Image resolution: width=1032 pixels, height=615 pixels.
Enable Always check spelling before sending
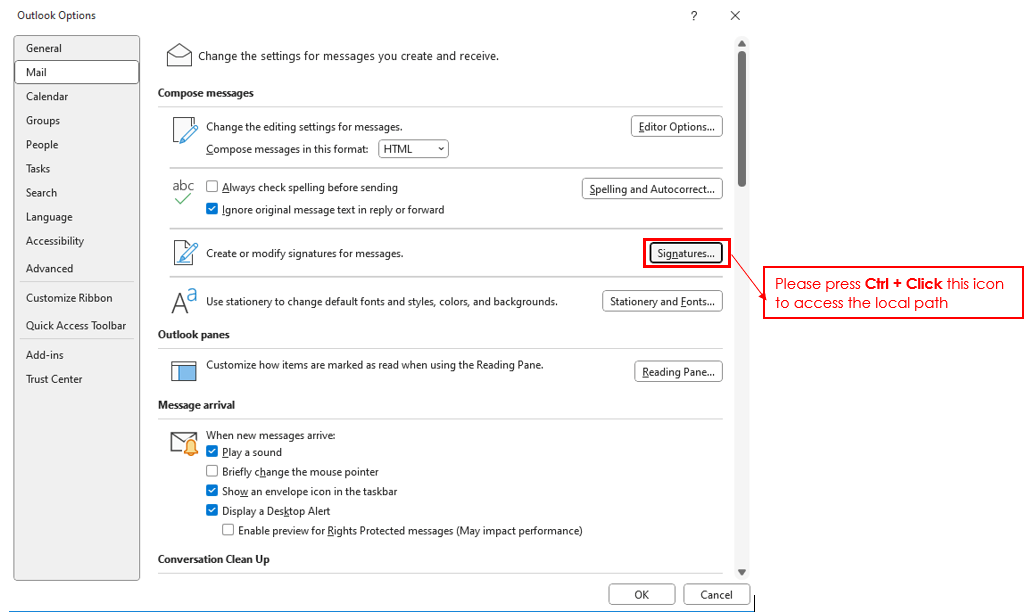point(212,187)
